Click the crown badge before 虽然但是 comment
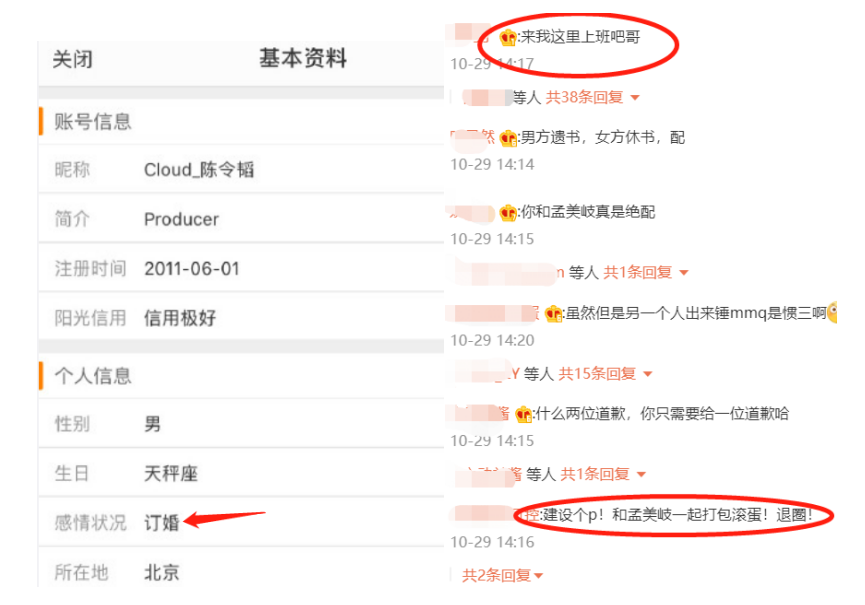Viewport: 865px width, 605px height. [553, 314]
